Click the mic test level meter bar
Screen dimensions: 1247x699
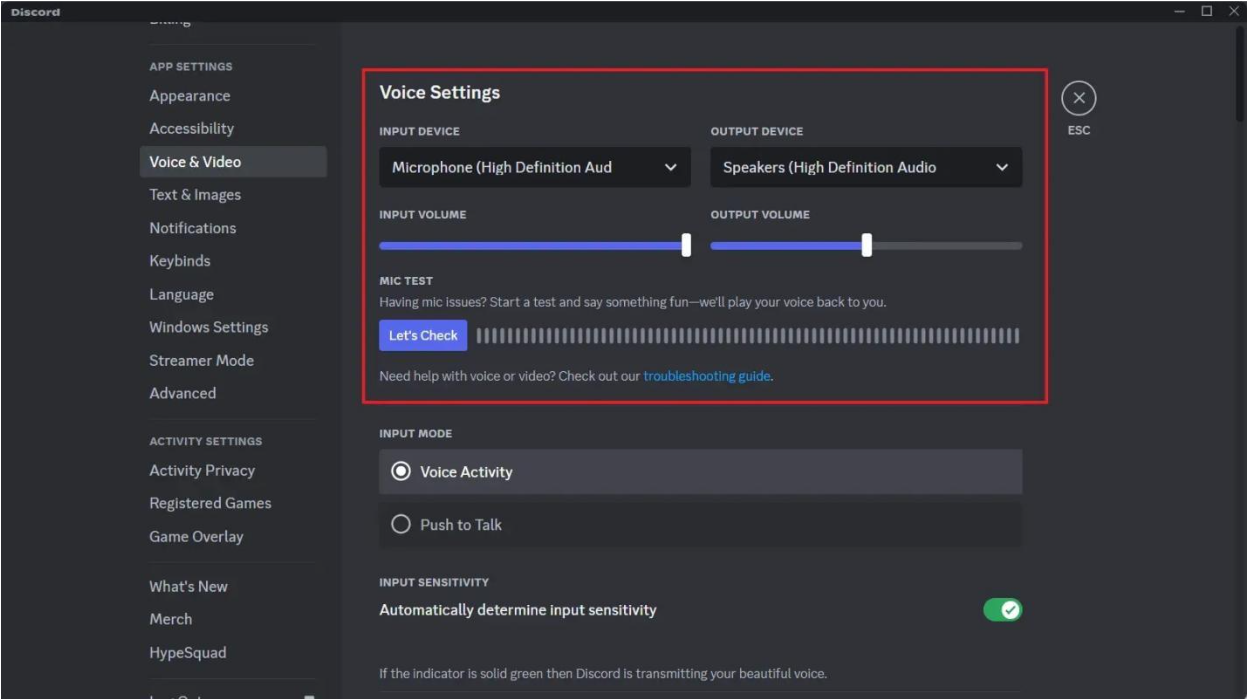pyautogui.click(x=748, y=336)
